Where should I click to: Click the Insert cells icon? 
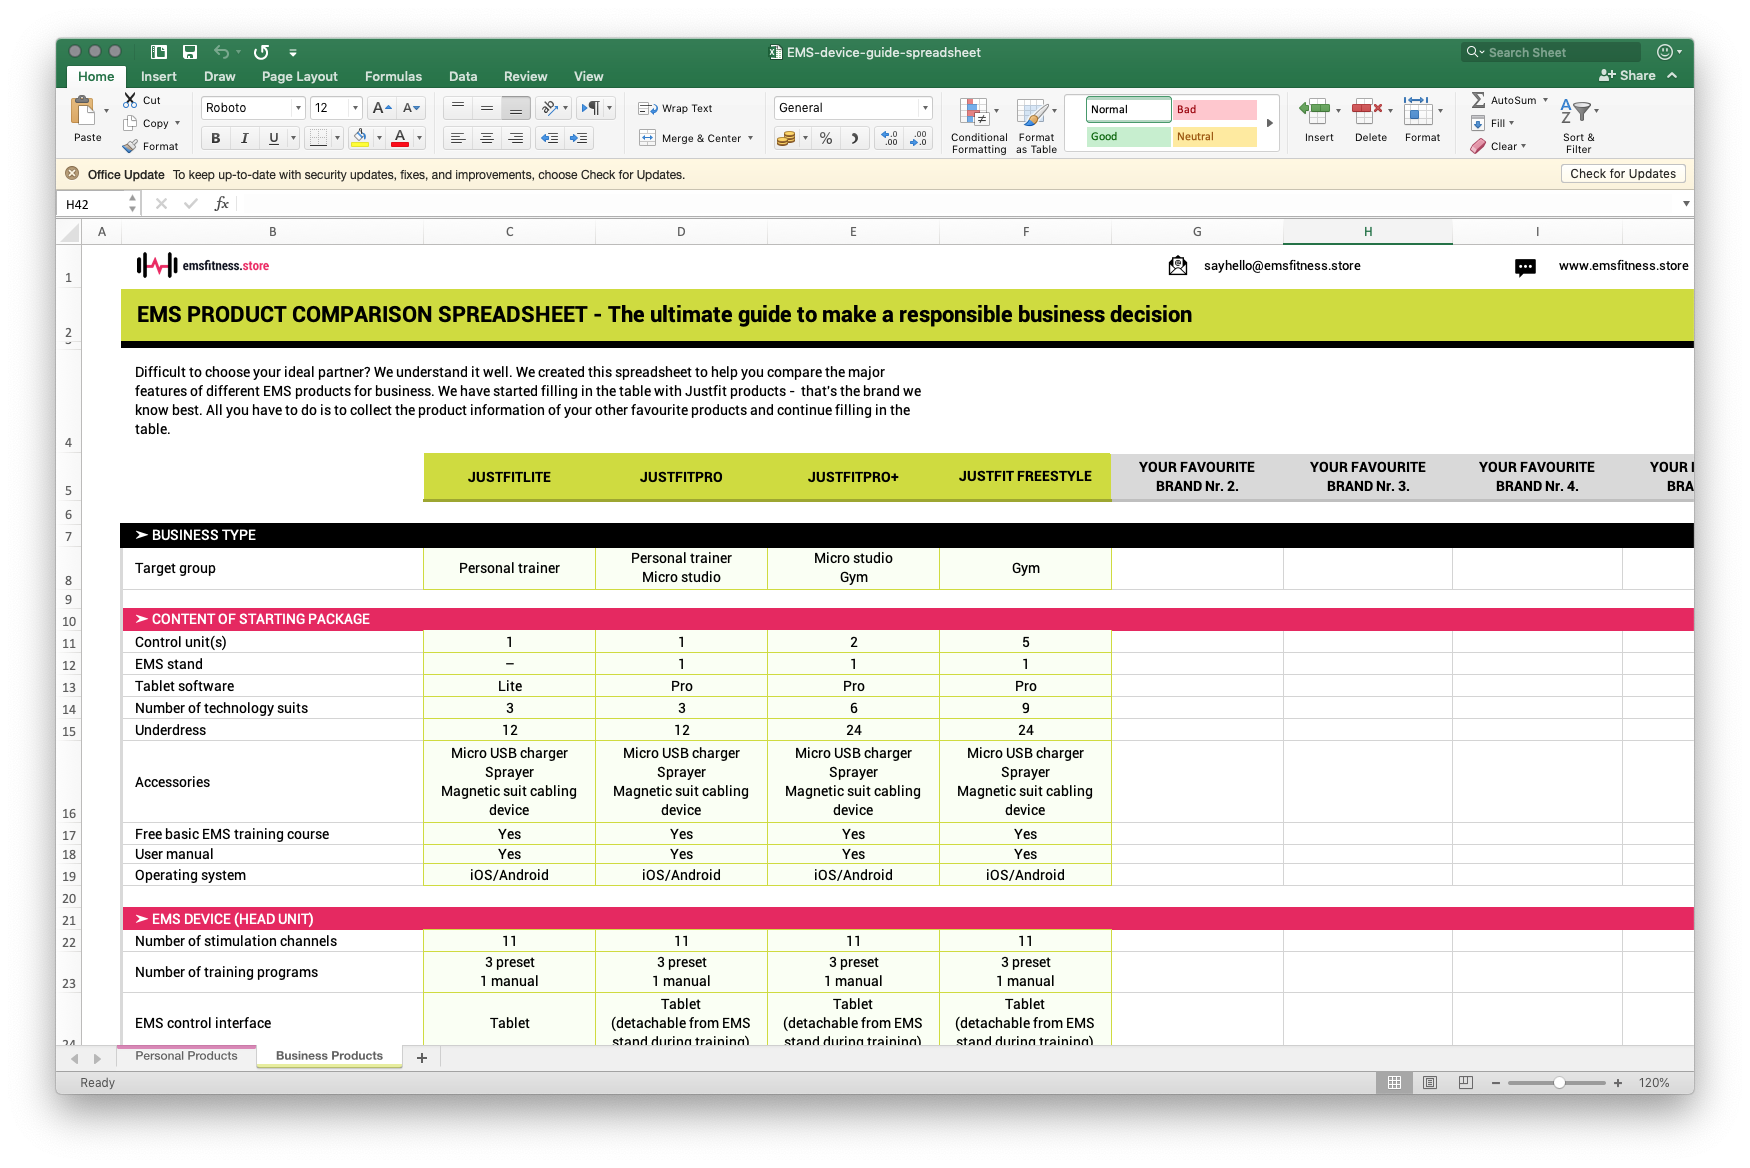1315,111
